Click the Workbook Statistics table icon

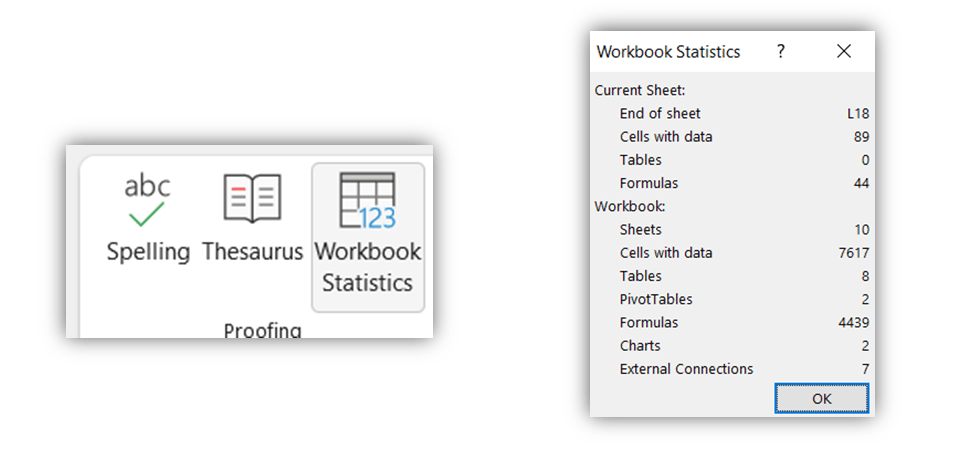click(x=367, y=200)
